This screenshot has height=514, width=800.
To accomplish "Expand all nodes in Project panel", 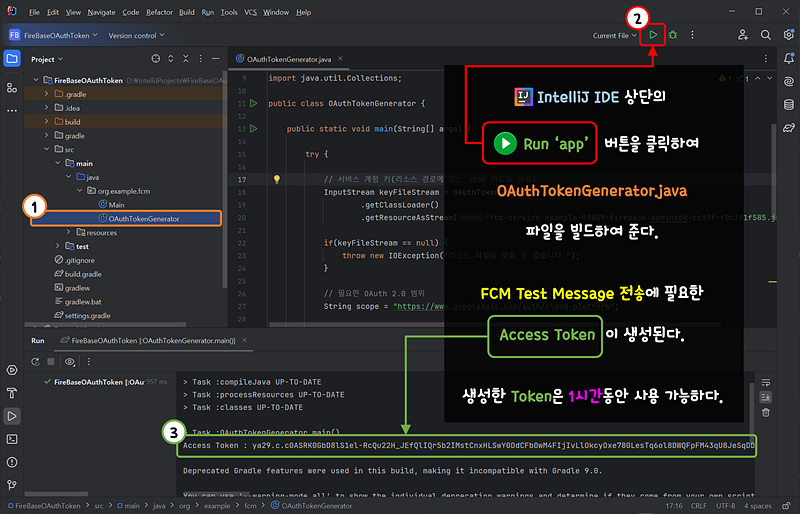I will [x=171, y=59].
